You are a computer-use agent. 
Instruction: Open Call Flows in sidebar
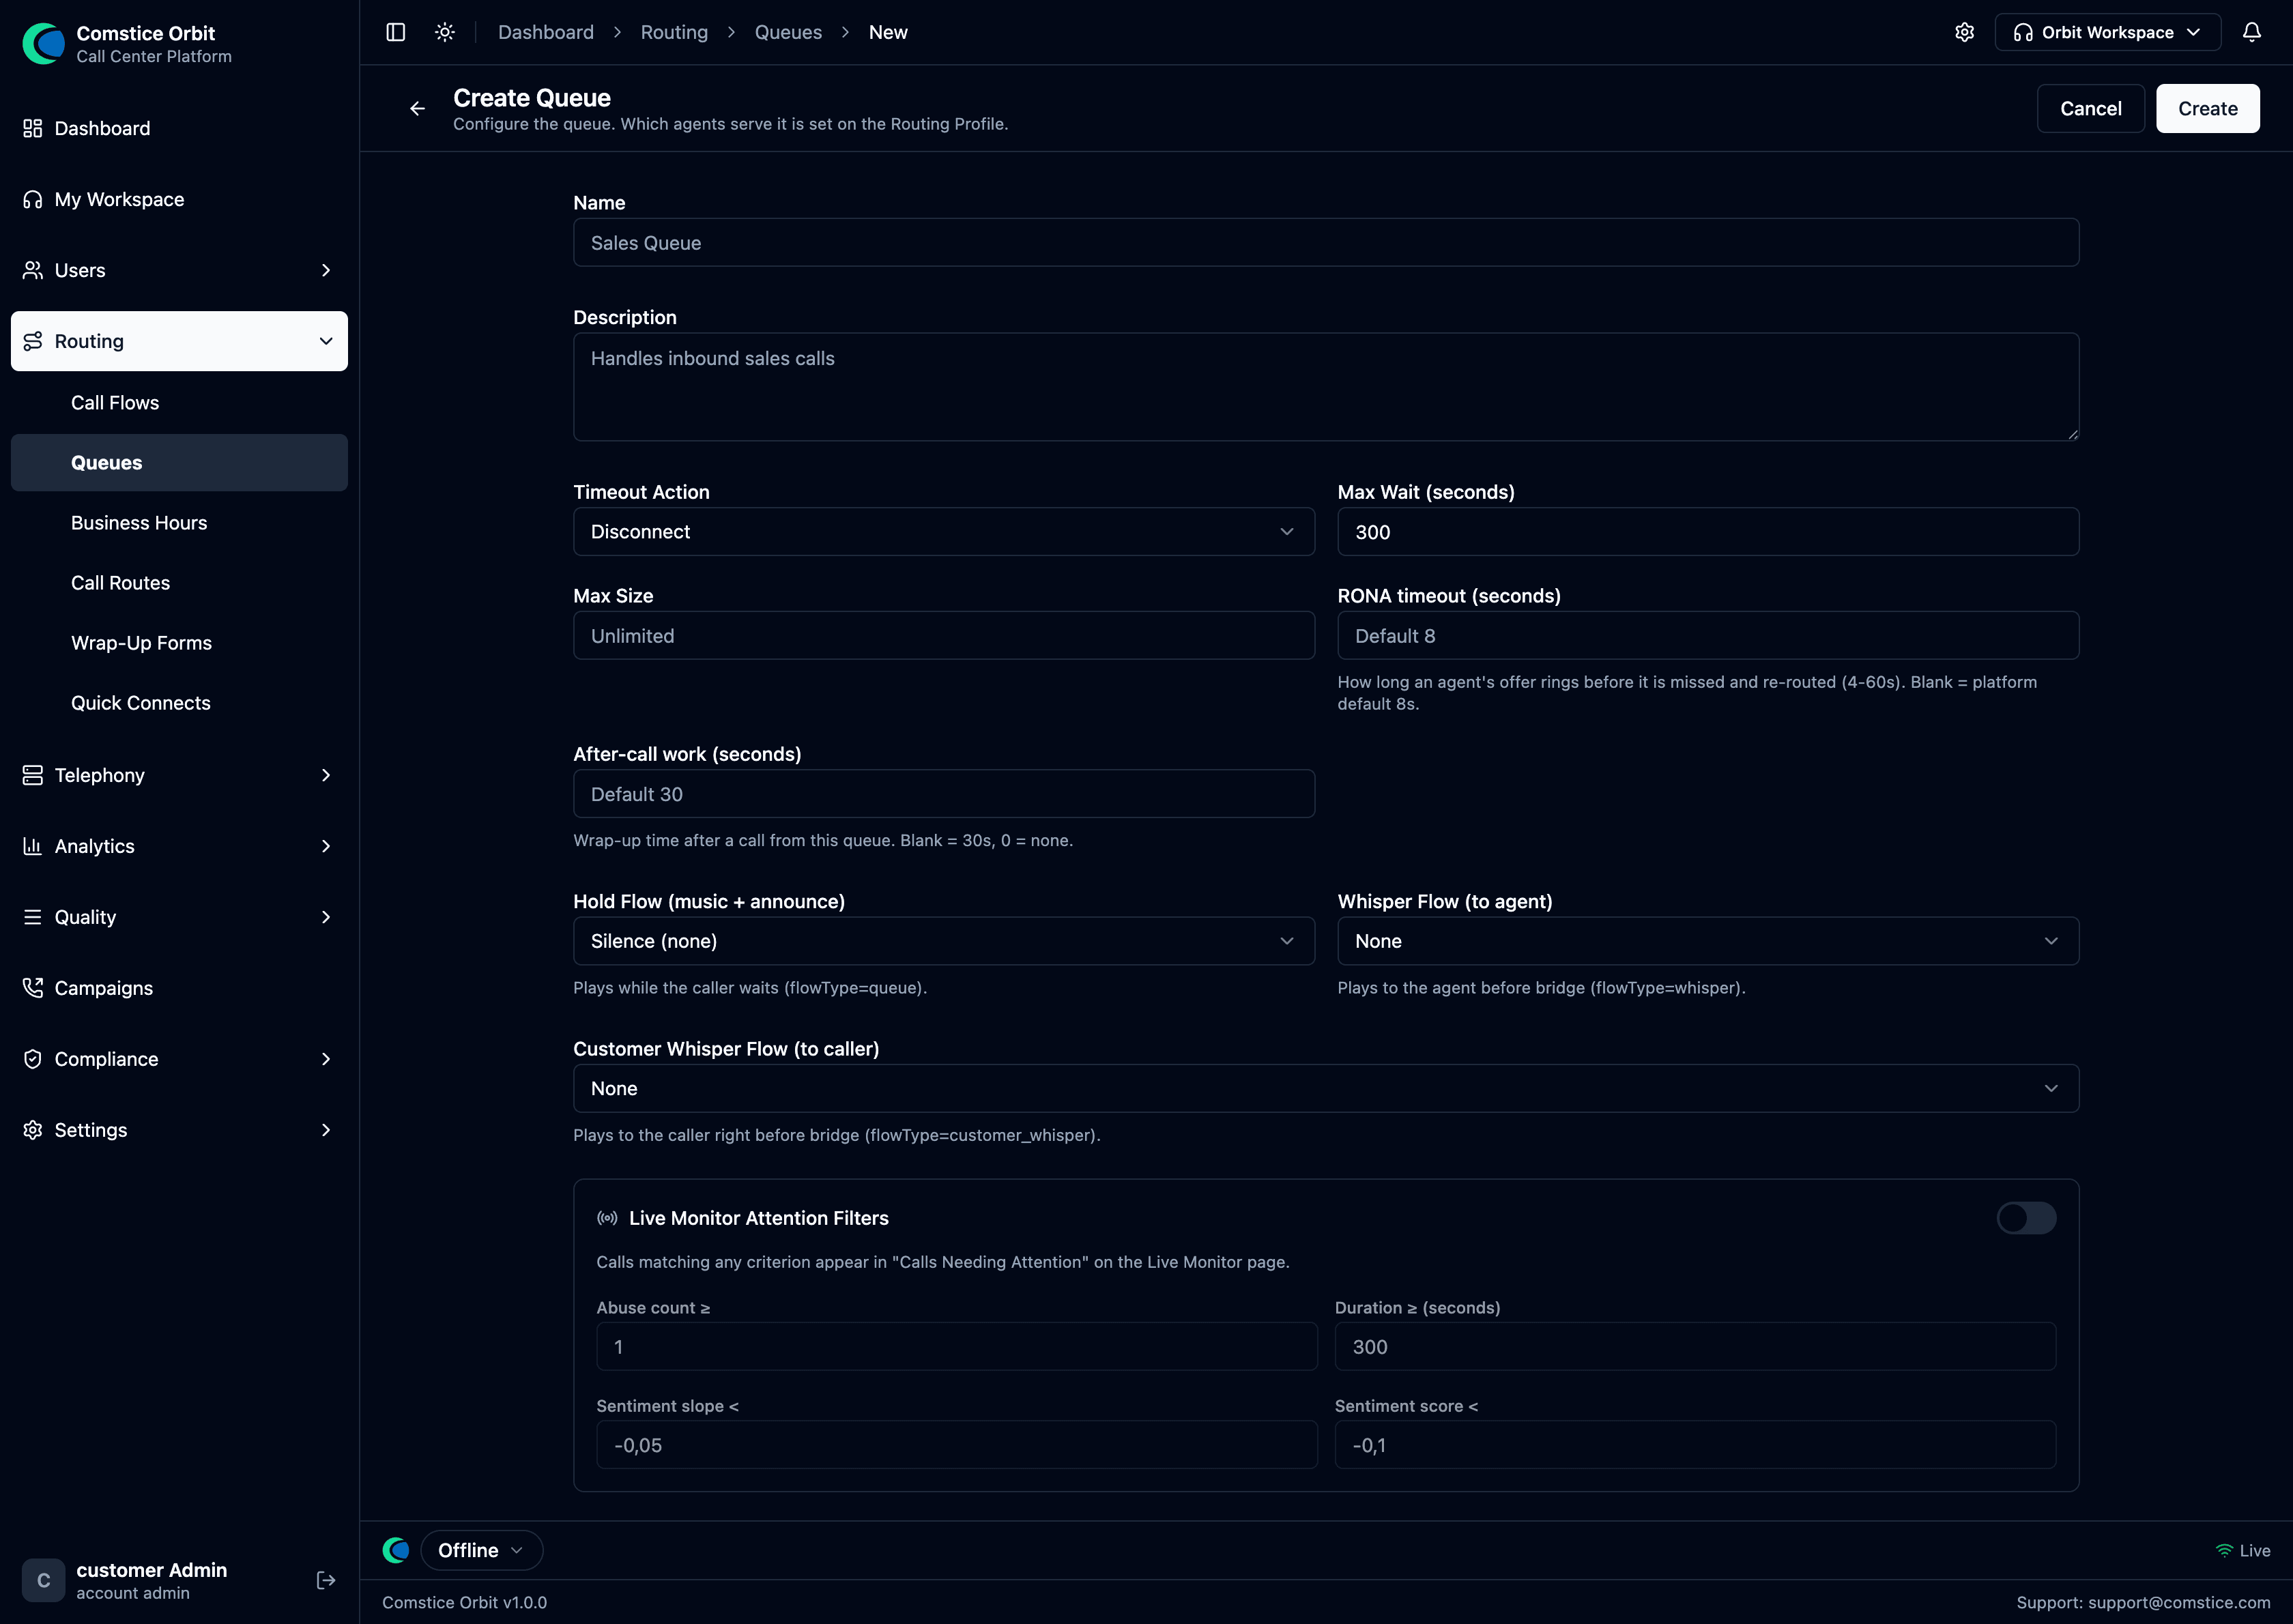click(179, 403)
